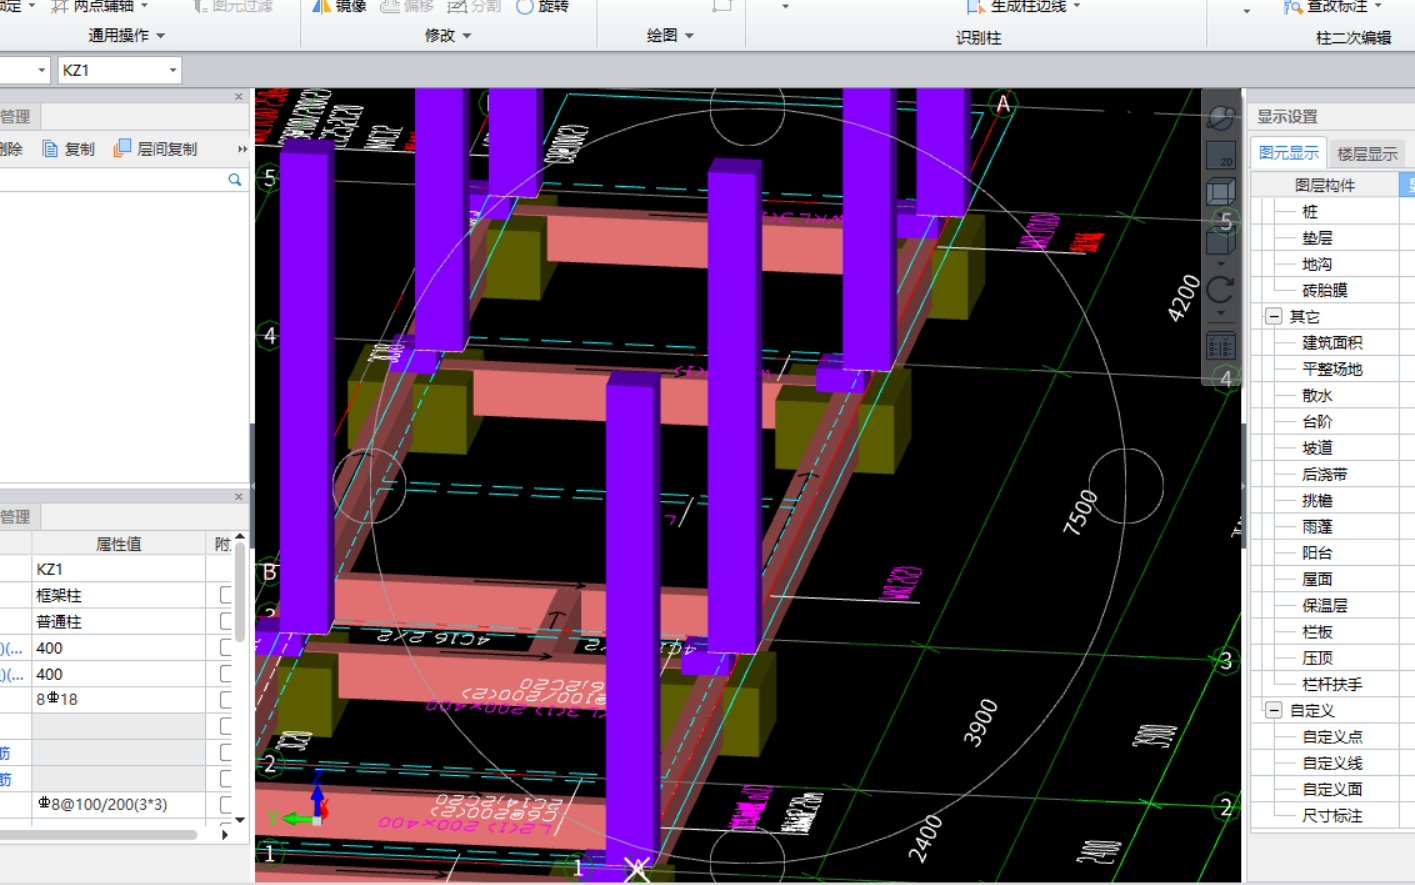Click the 属性值 column header

click(118, 544)
